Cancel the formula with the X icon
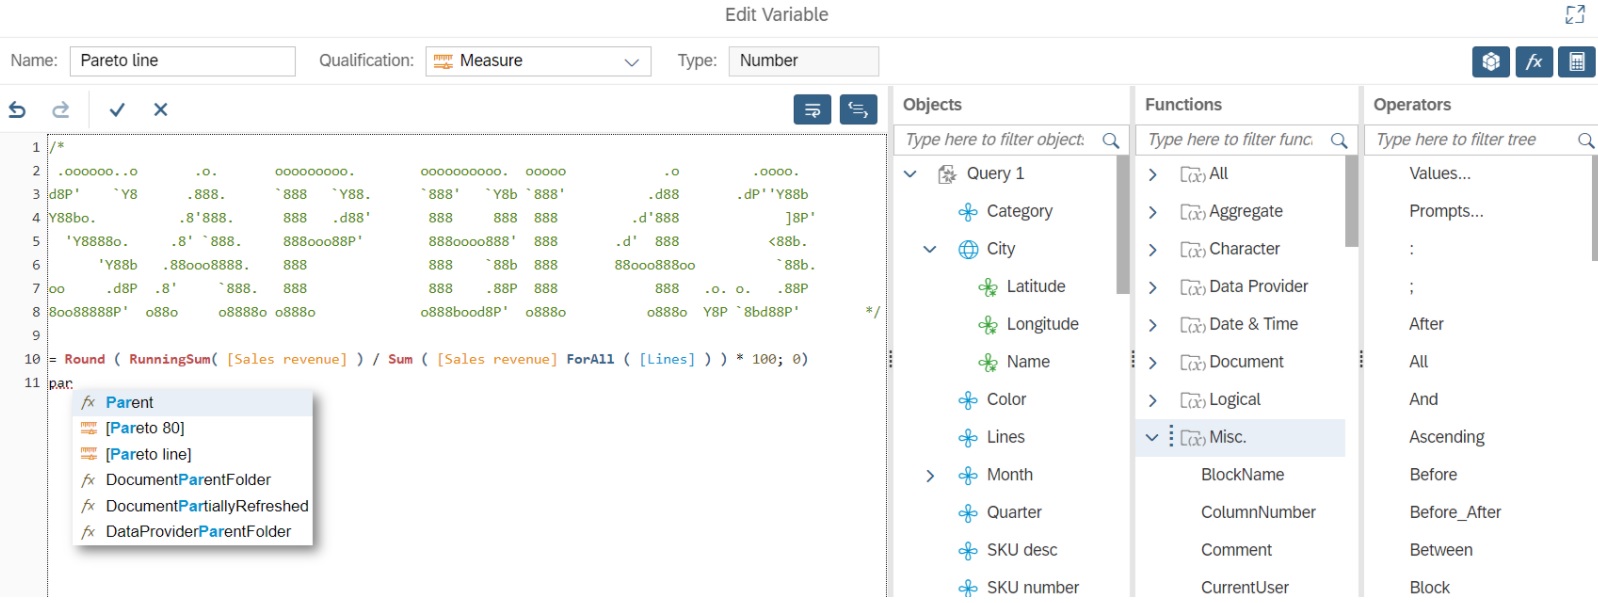1598x603 pixels. pyautogui.click(x=160, y=110)
